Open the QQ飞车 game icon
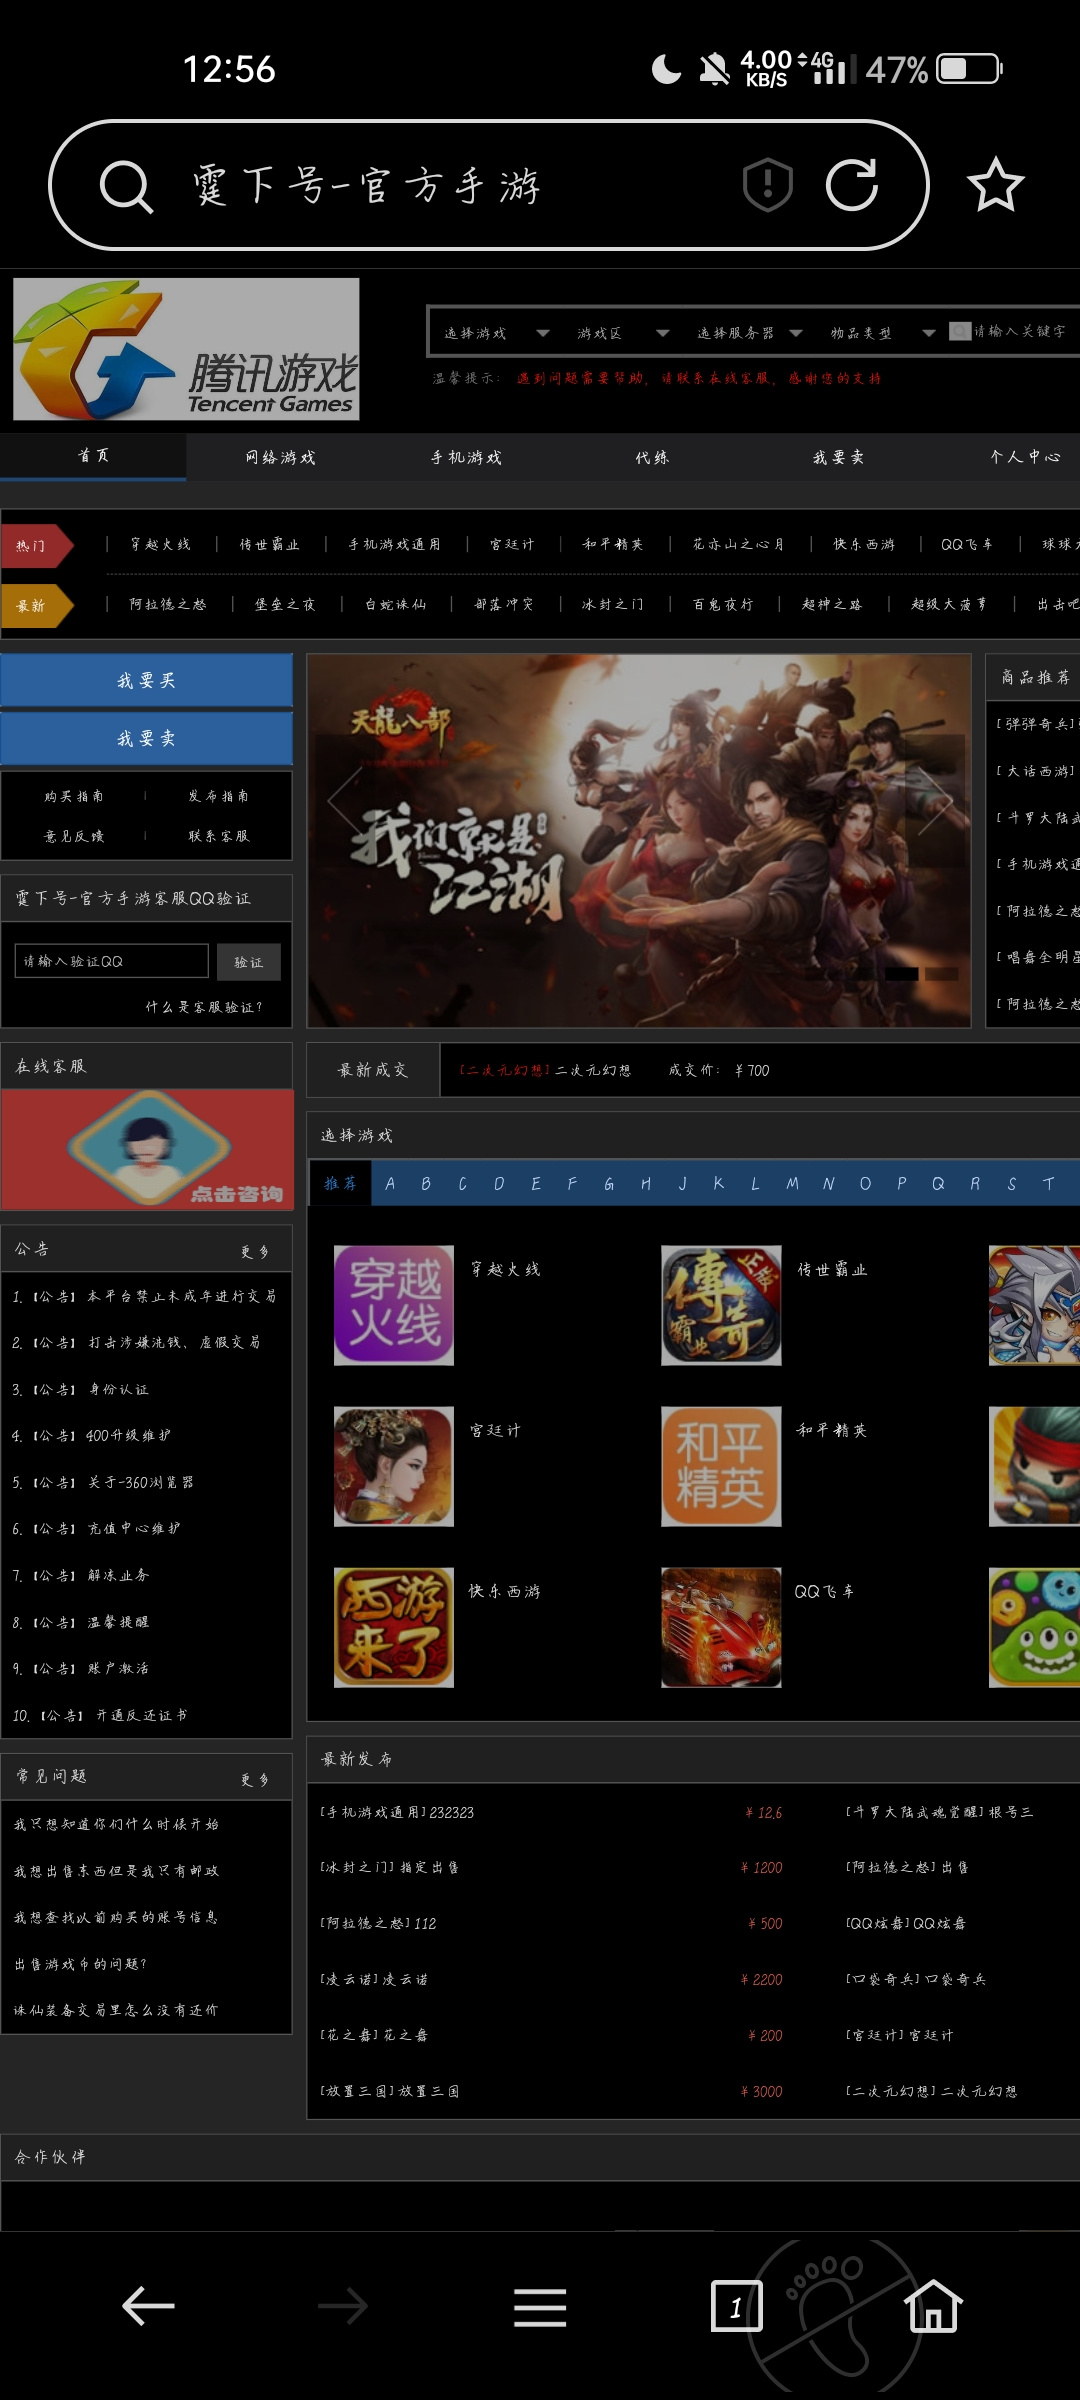The height and width of the screenshot is (2400, 1080). point(721,1627)
